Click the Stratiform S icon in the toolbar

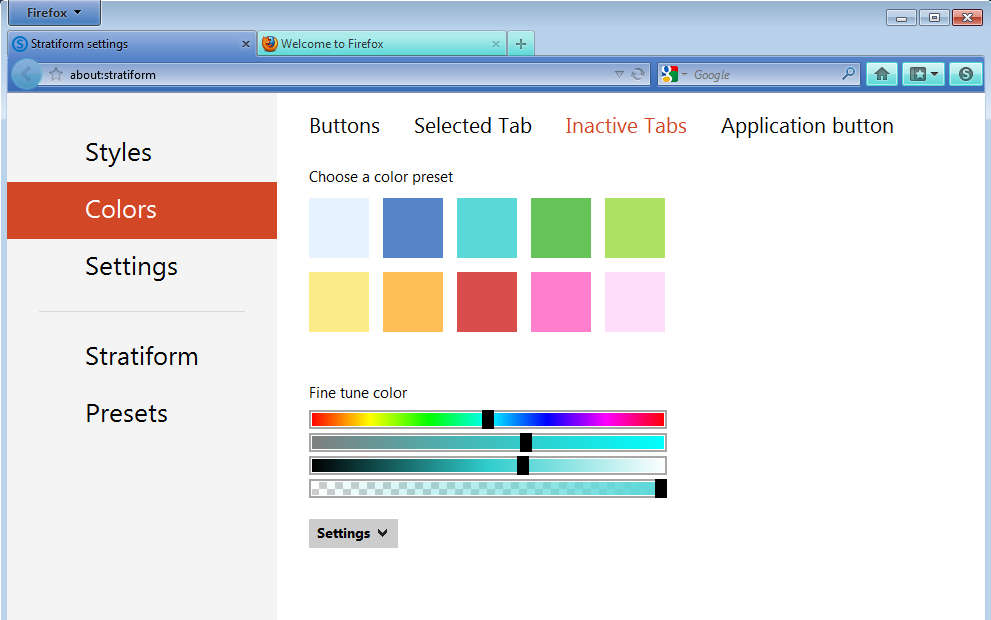965,74
